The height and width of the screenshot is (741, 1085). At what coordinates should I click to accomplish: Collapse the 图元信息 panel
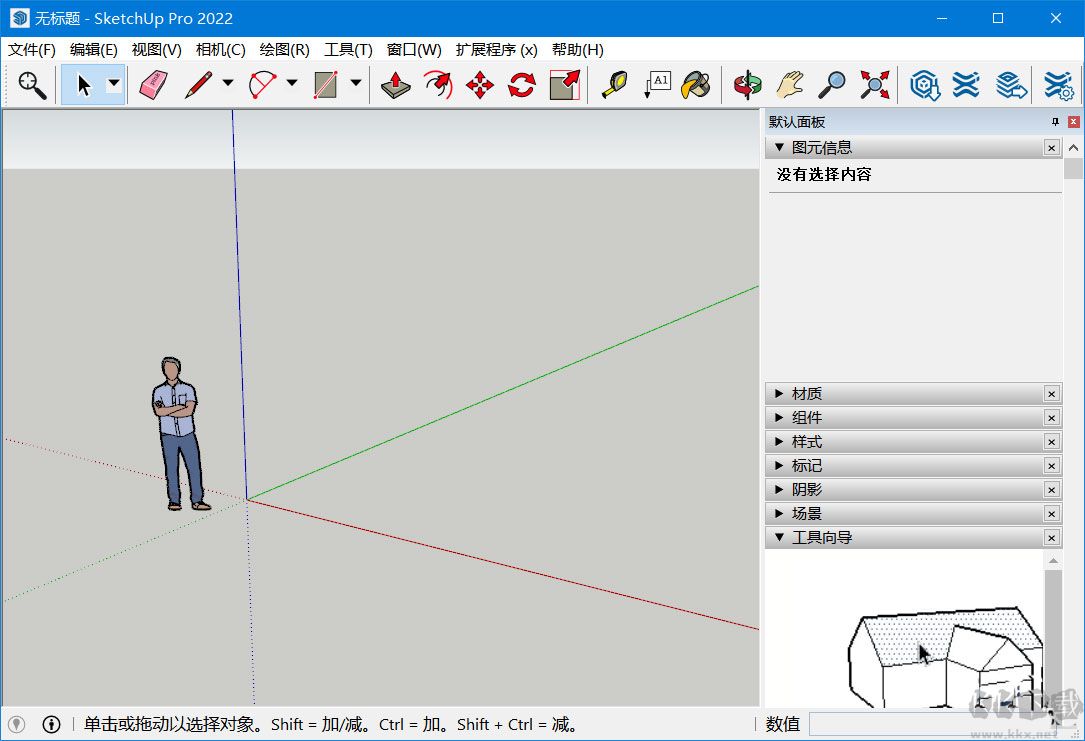[779, 147]
